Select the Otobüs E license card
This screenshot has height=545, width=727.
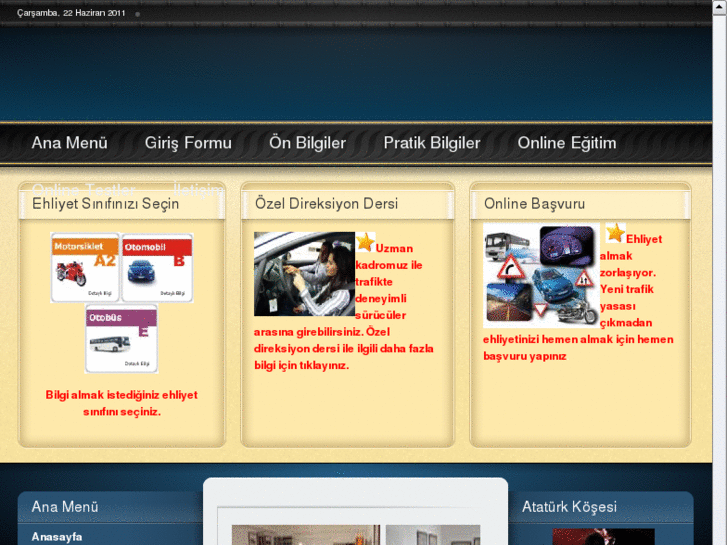pyautogui.click(x=121, y=339)
